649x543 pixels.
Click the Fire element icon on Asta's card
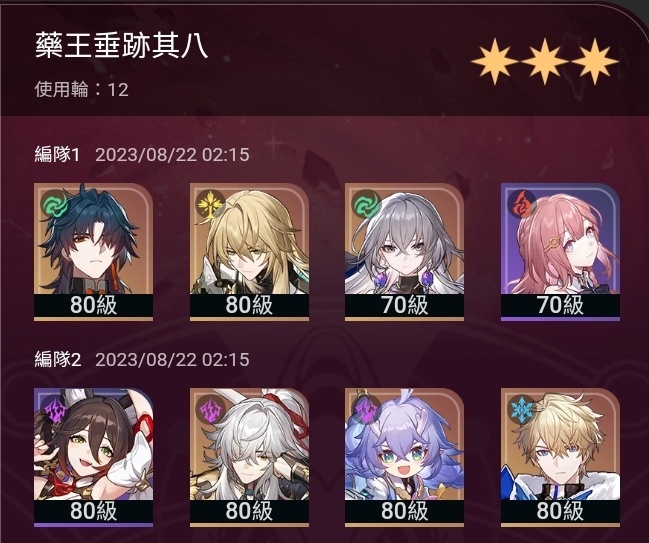tap(522, 204)
